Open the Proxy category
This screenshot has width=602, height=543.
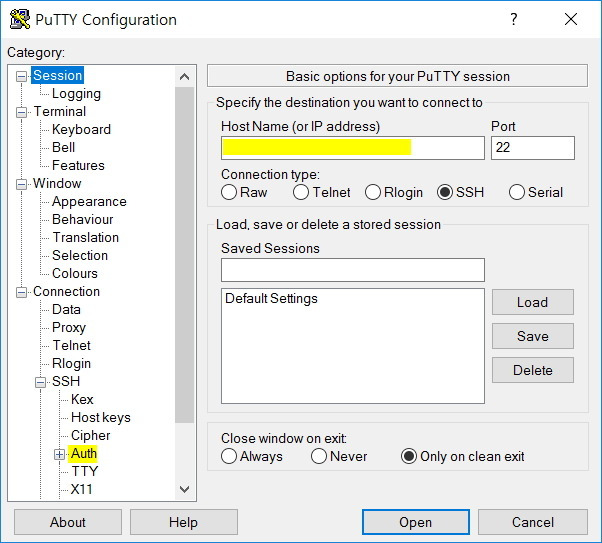69,328
